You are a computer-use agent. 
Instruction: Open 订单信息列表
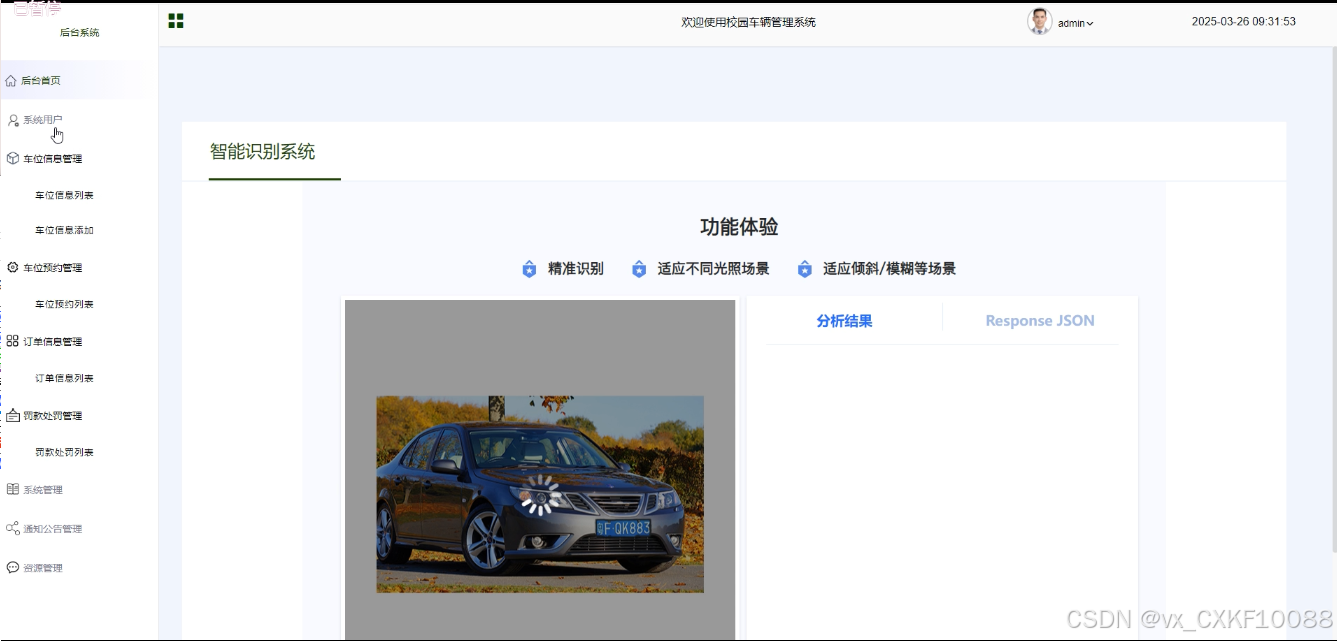pos(64,378)
